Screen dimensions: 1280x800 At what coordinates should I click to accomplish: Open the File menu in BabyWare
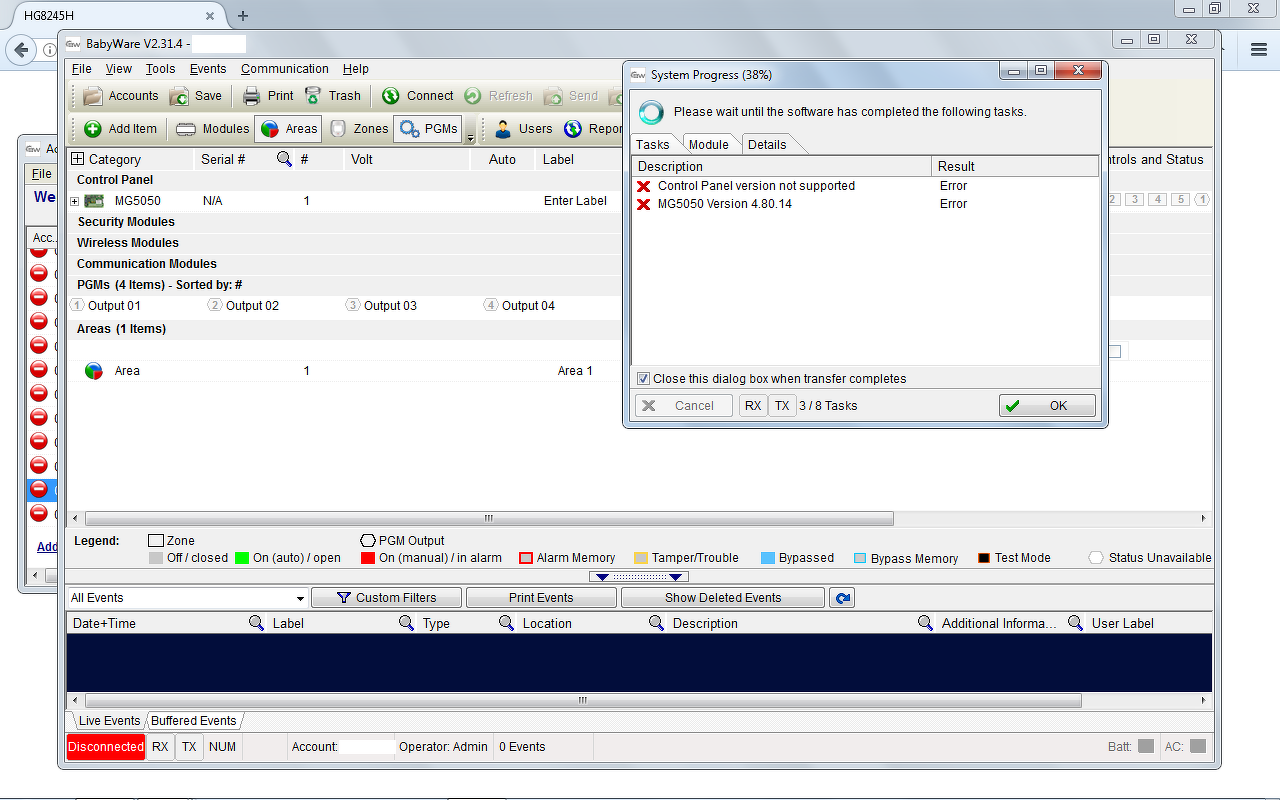pos(82,69)
